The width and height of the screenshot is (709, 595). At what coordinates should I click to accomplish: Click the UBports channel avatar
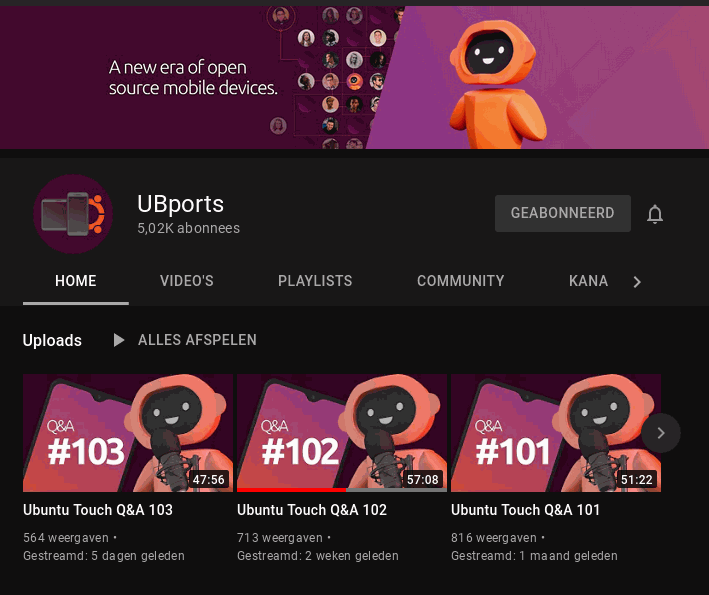[74, 214]
